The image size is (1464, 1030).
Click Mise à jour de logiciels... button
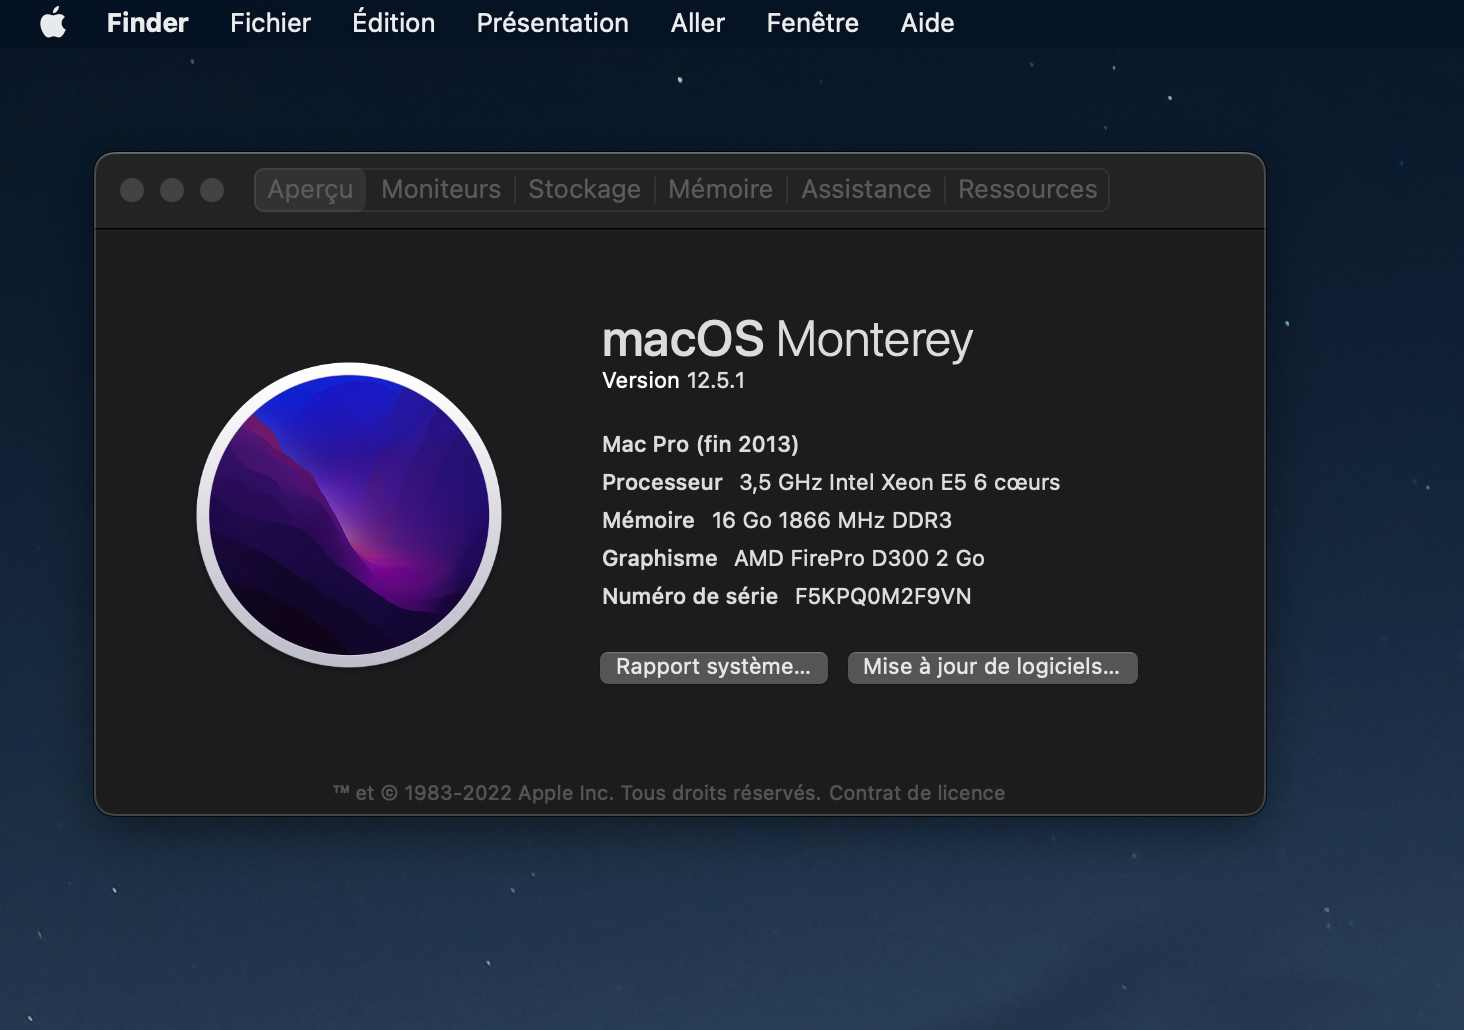pyautogui.click(x=992, y=667)
